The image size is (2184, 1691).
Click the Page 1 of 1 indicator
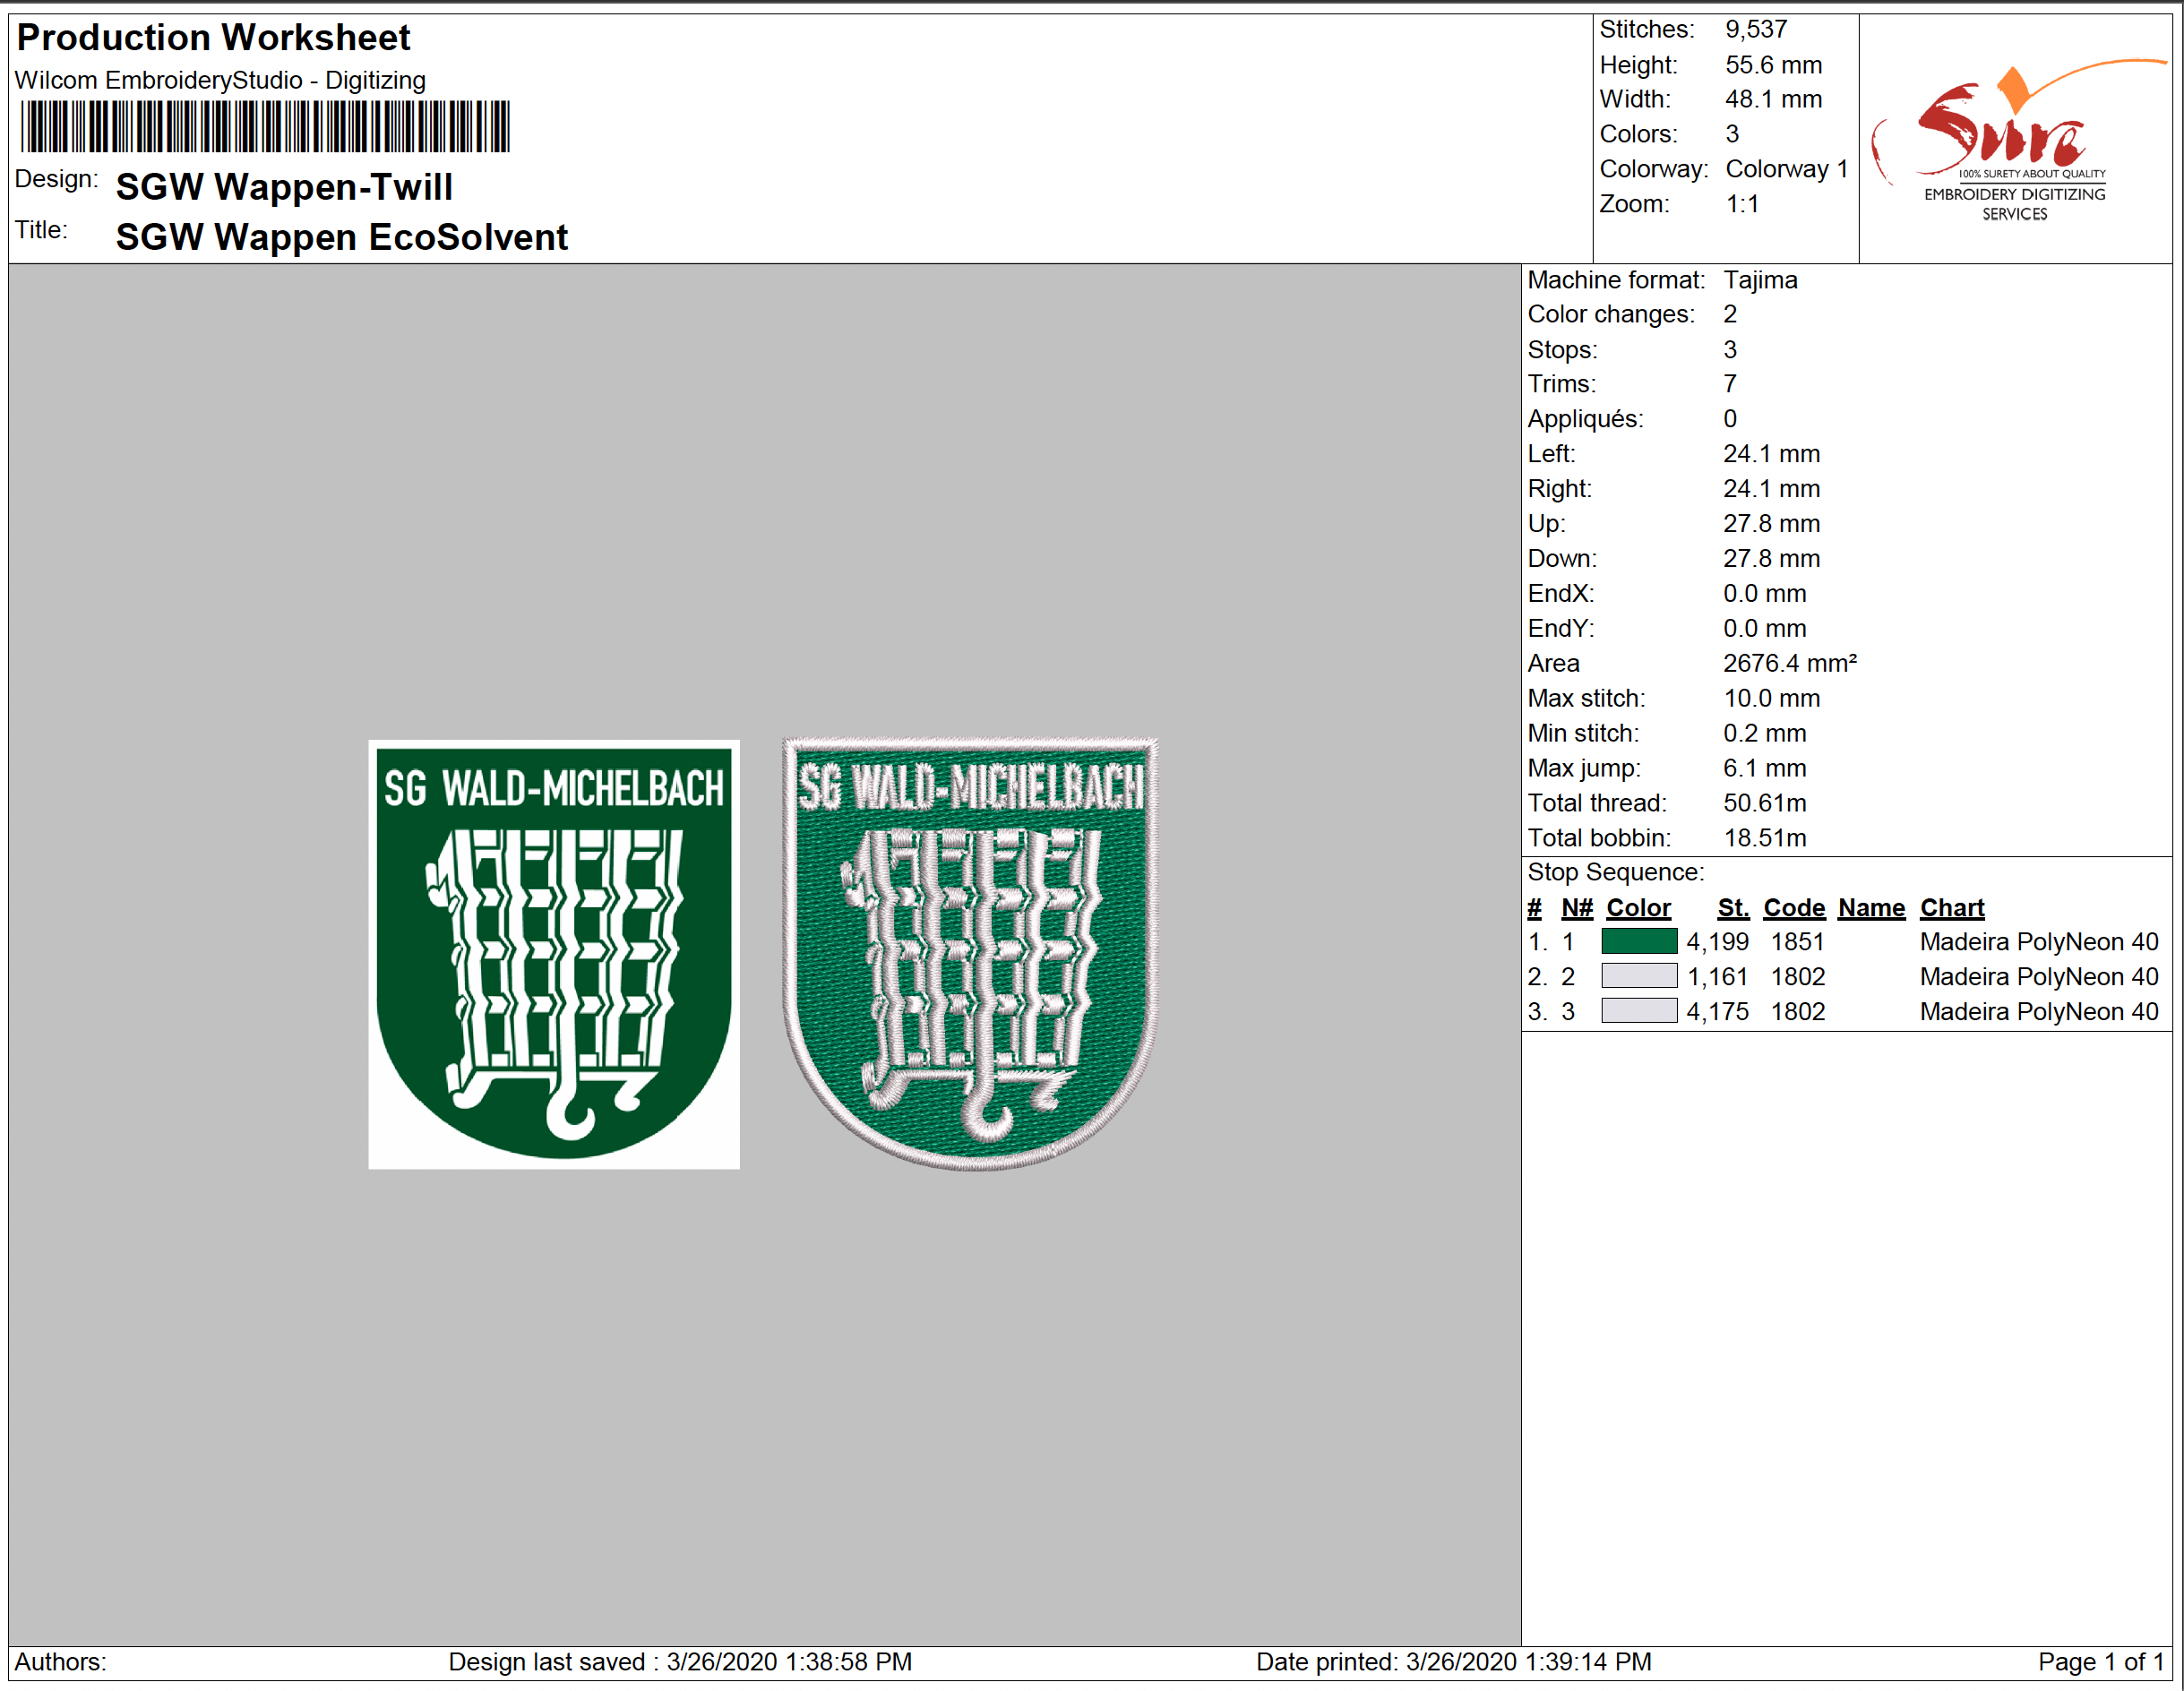click(x=2100, y=1662)
